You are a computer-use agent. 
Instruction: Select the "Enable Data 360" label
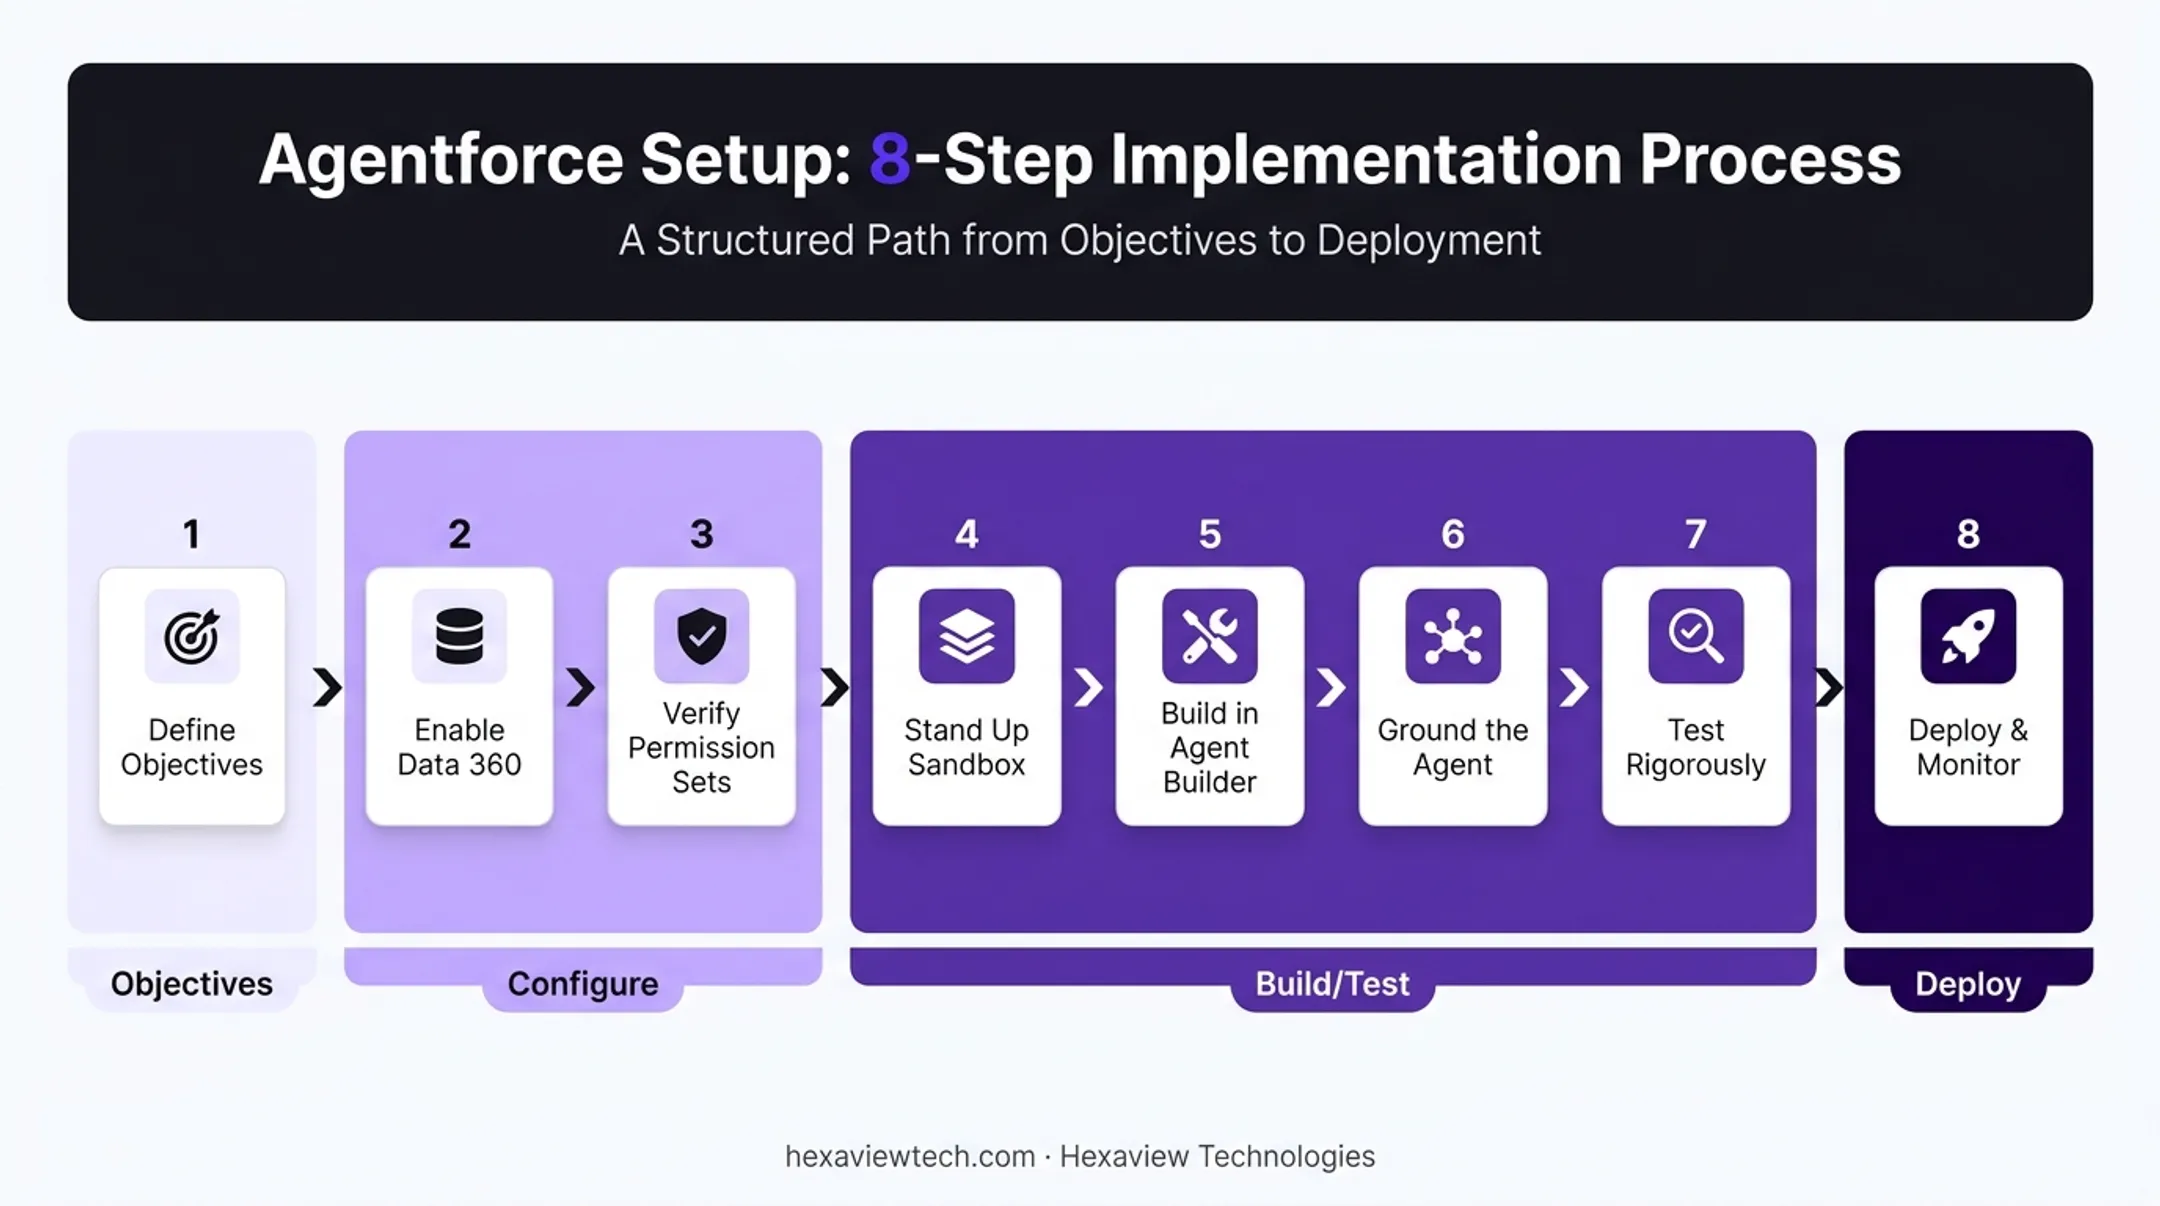459,747
